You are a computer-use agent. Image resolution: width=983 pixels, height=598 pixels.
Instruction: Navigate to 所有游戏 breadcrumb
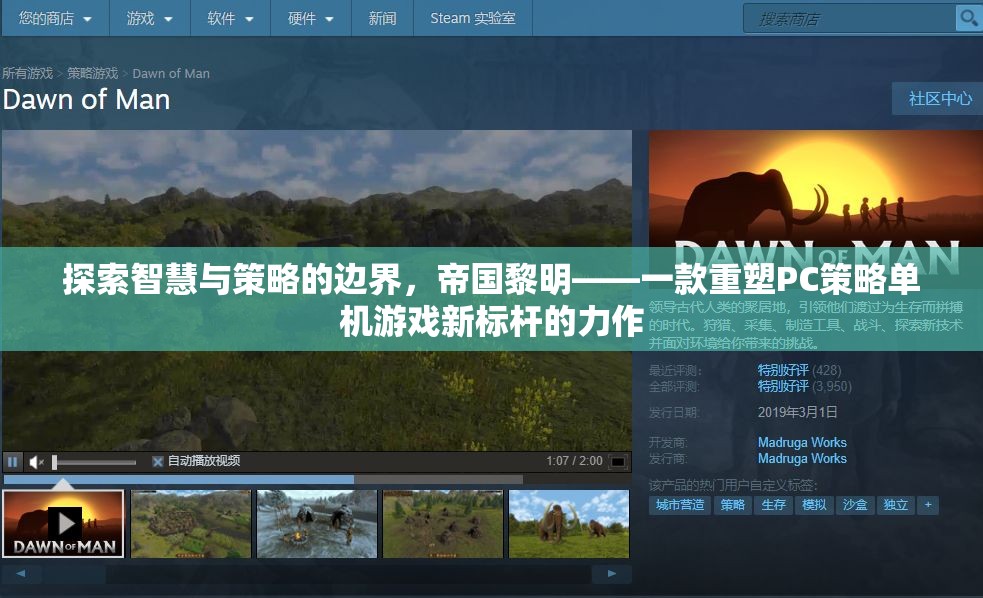point(28,73)
